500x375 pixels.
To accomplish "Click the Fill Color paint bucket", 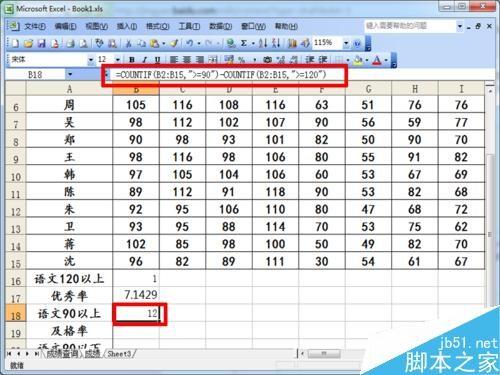I will click(358, 60).
